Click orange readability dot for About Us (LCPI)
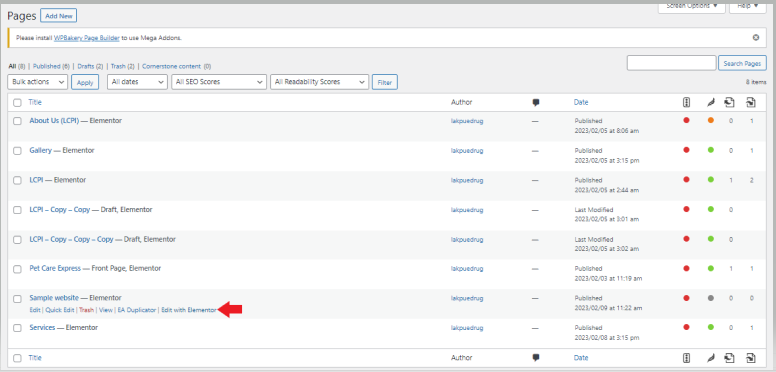This screenshot has height=372, width=776. (x=711, y=120)
